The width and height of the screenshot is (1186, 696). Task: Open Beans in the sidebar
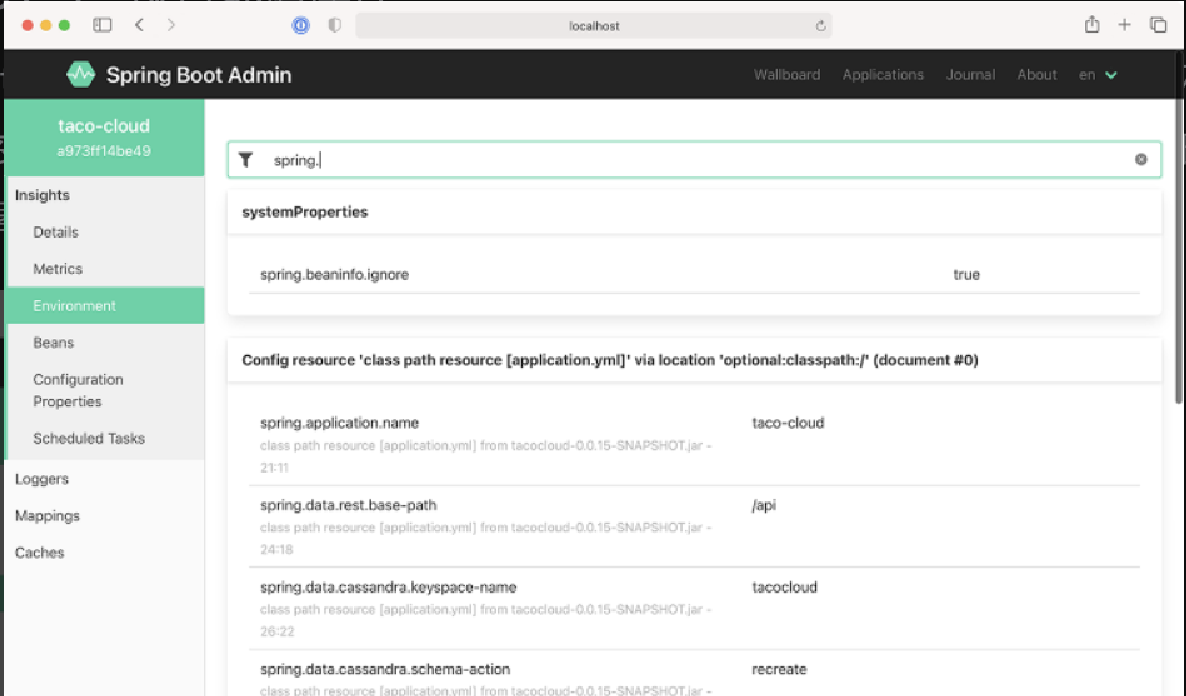54,343
